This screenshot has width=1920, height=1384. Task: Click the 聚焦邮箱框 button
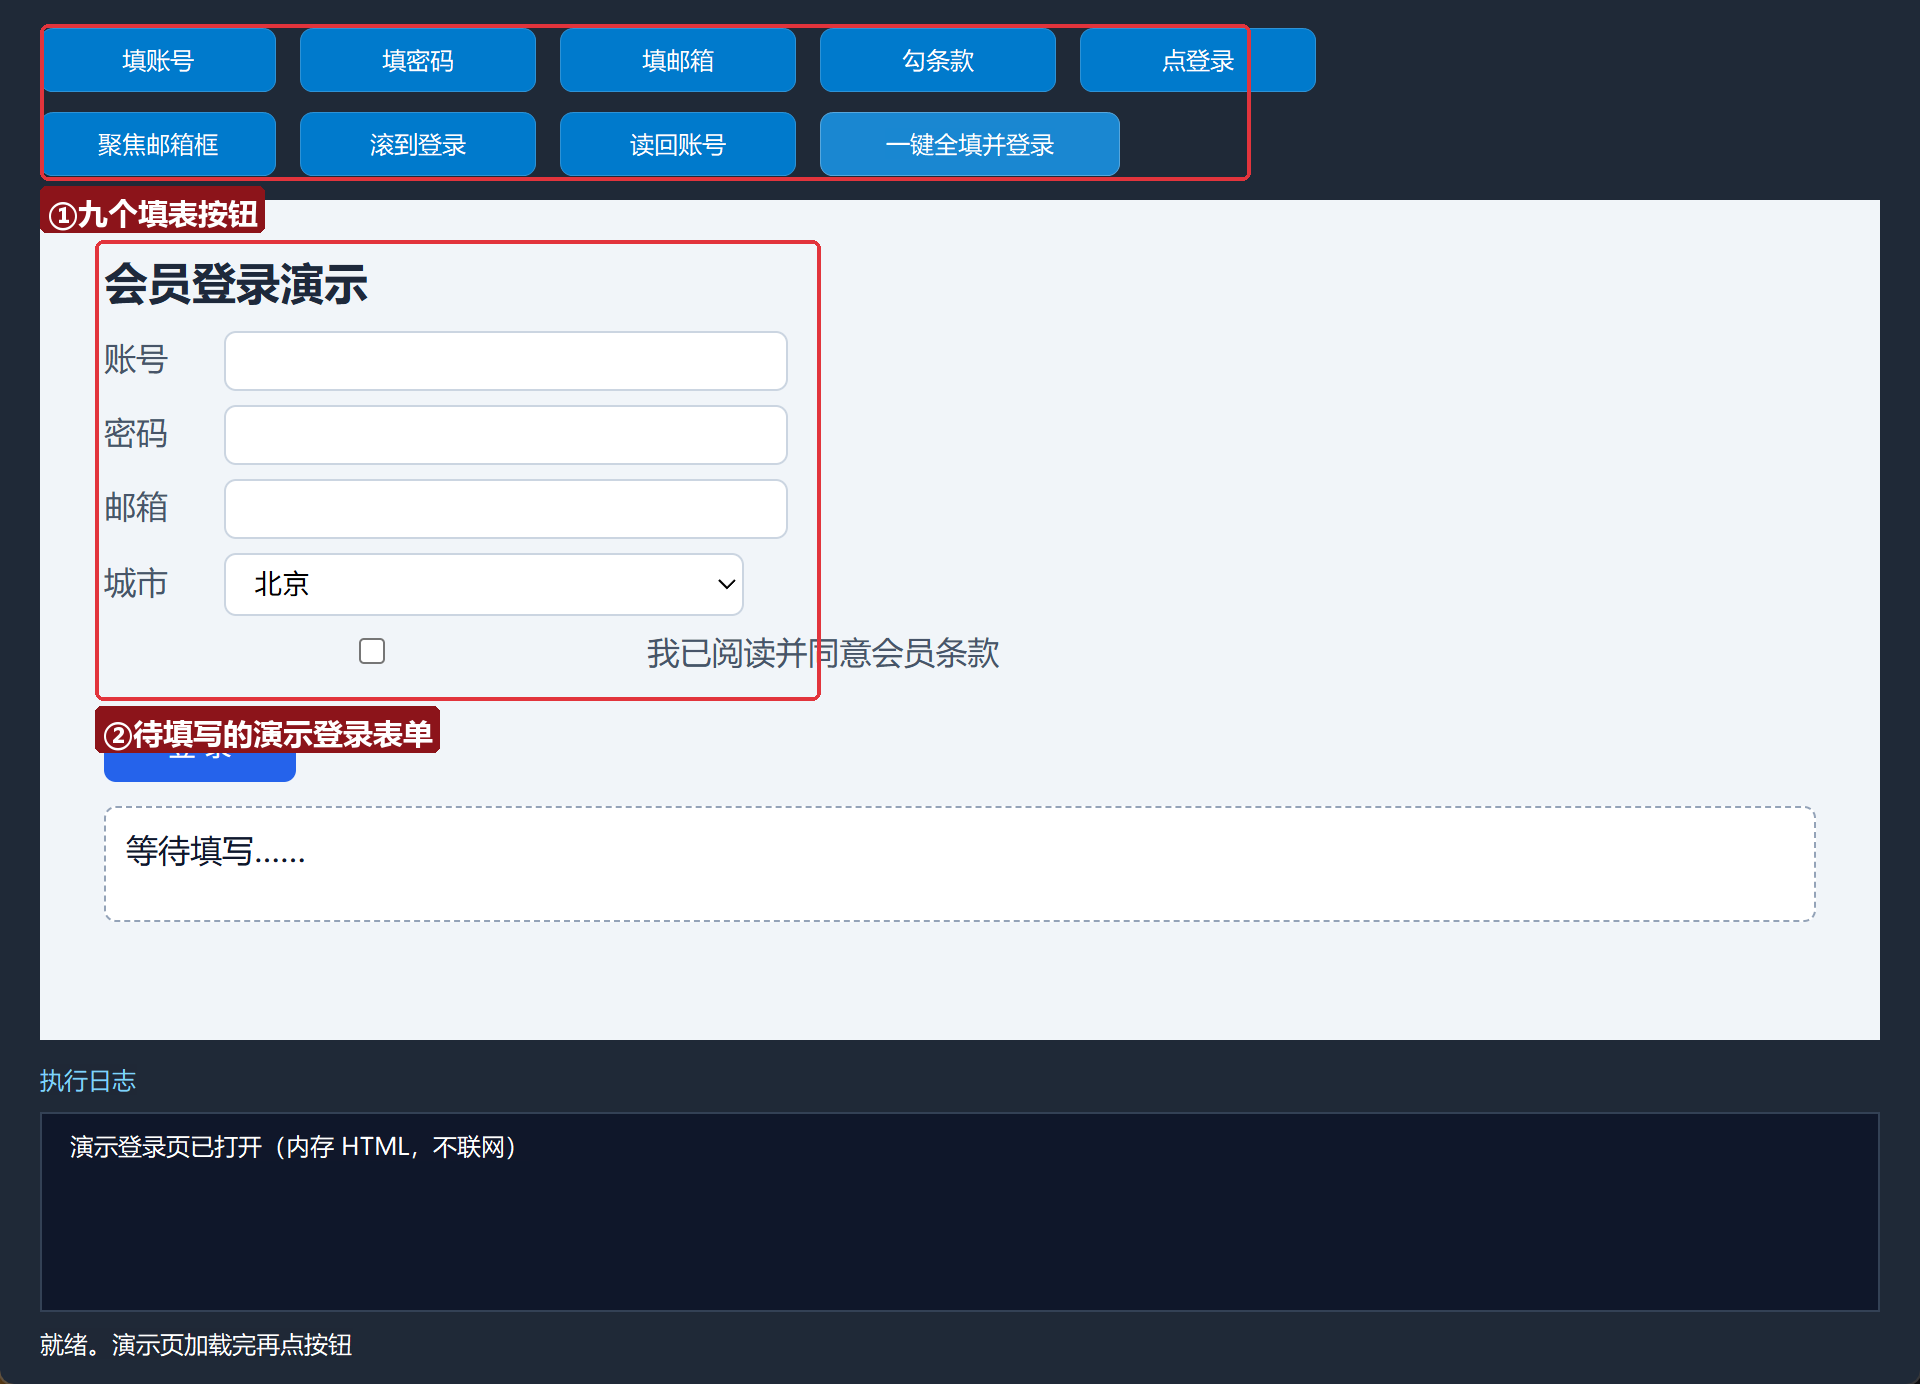click(x=158, y=144)
